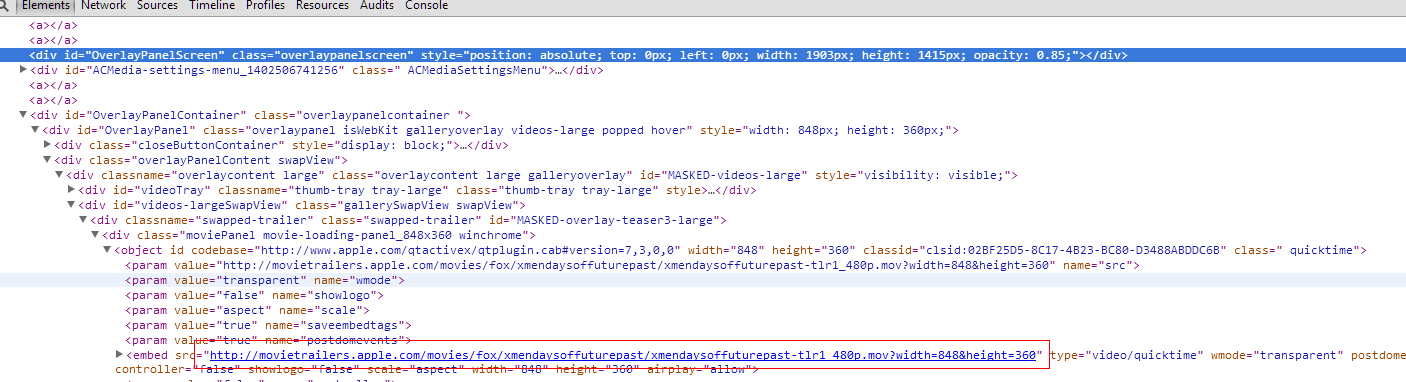Open the Sources tab
Screen dimensions: 1406x382
[x=157, y=5]
